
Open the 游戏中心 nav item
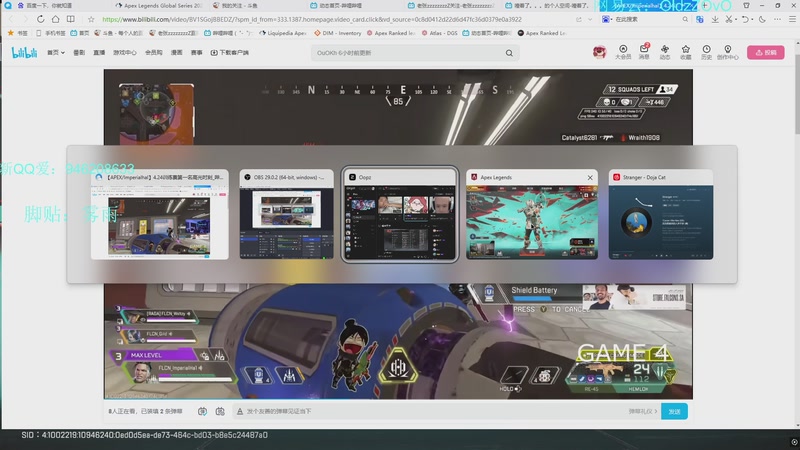[x=124, y=53]
